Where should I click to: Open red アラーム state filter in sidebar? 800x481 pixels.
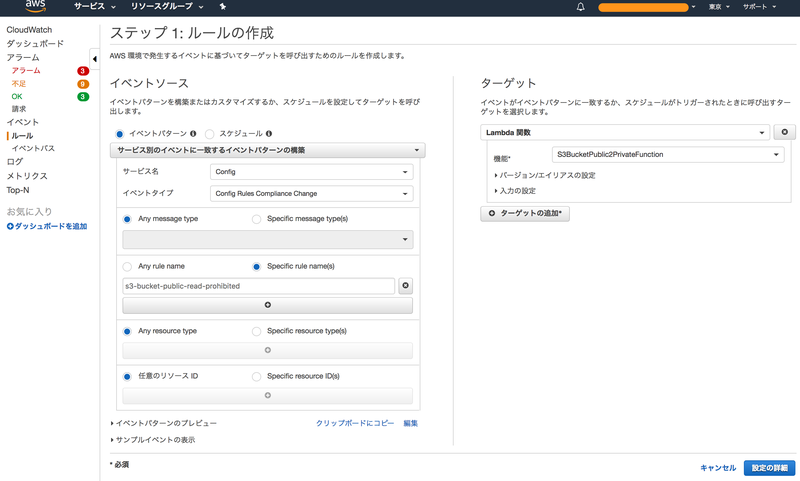point(26,71)
